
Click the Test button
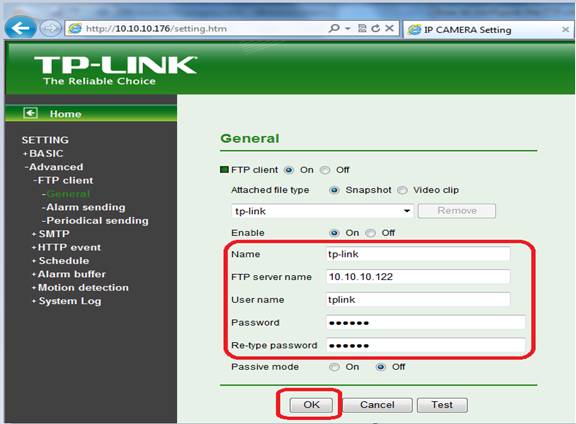pyautogui.click(x=442, y=405)
